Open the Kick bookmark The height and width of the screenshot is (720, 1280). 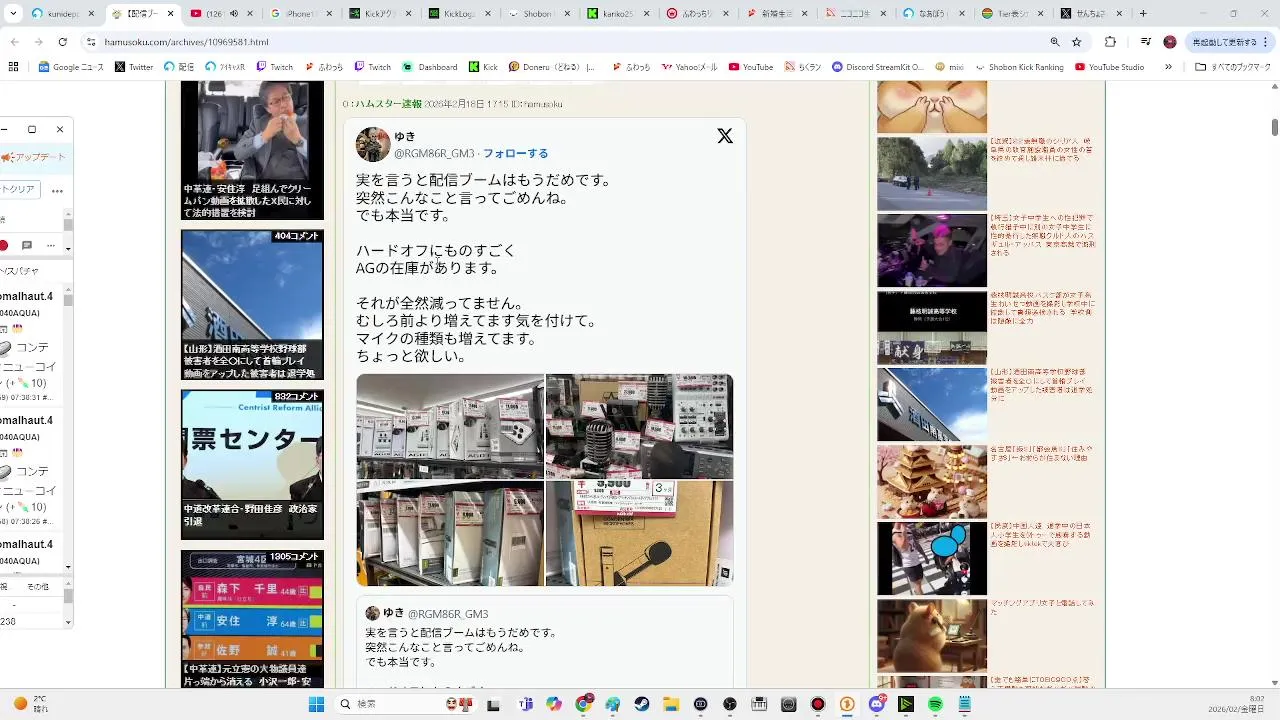[483, 67]
